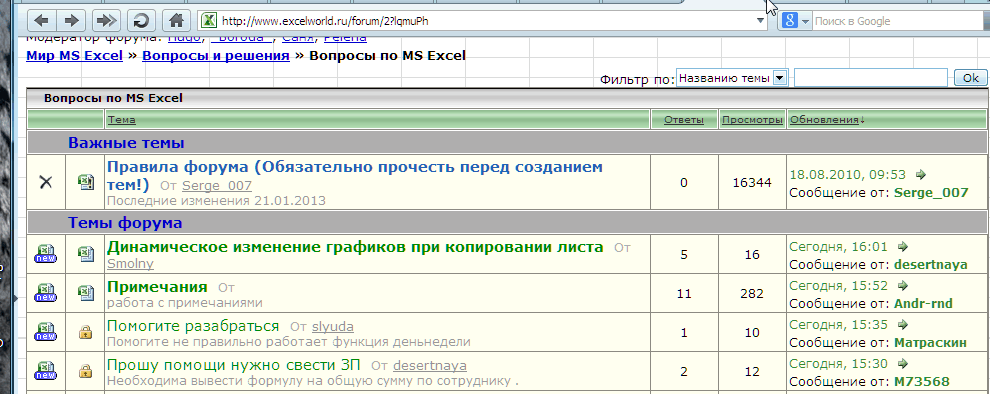Click the Excel site icon in address bar

(208, 21)
